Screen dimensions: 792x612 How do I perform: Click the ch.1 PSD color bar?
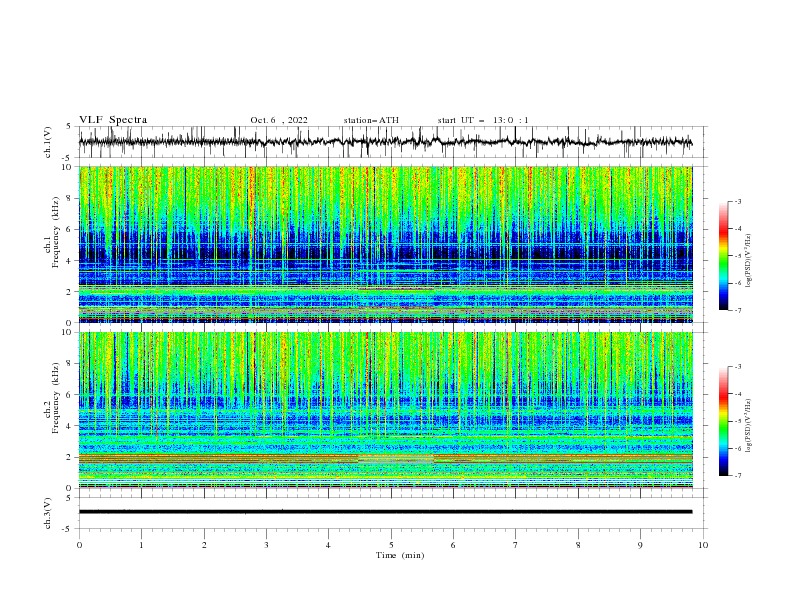click(724, 256)
